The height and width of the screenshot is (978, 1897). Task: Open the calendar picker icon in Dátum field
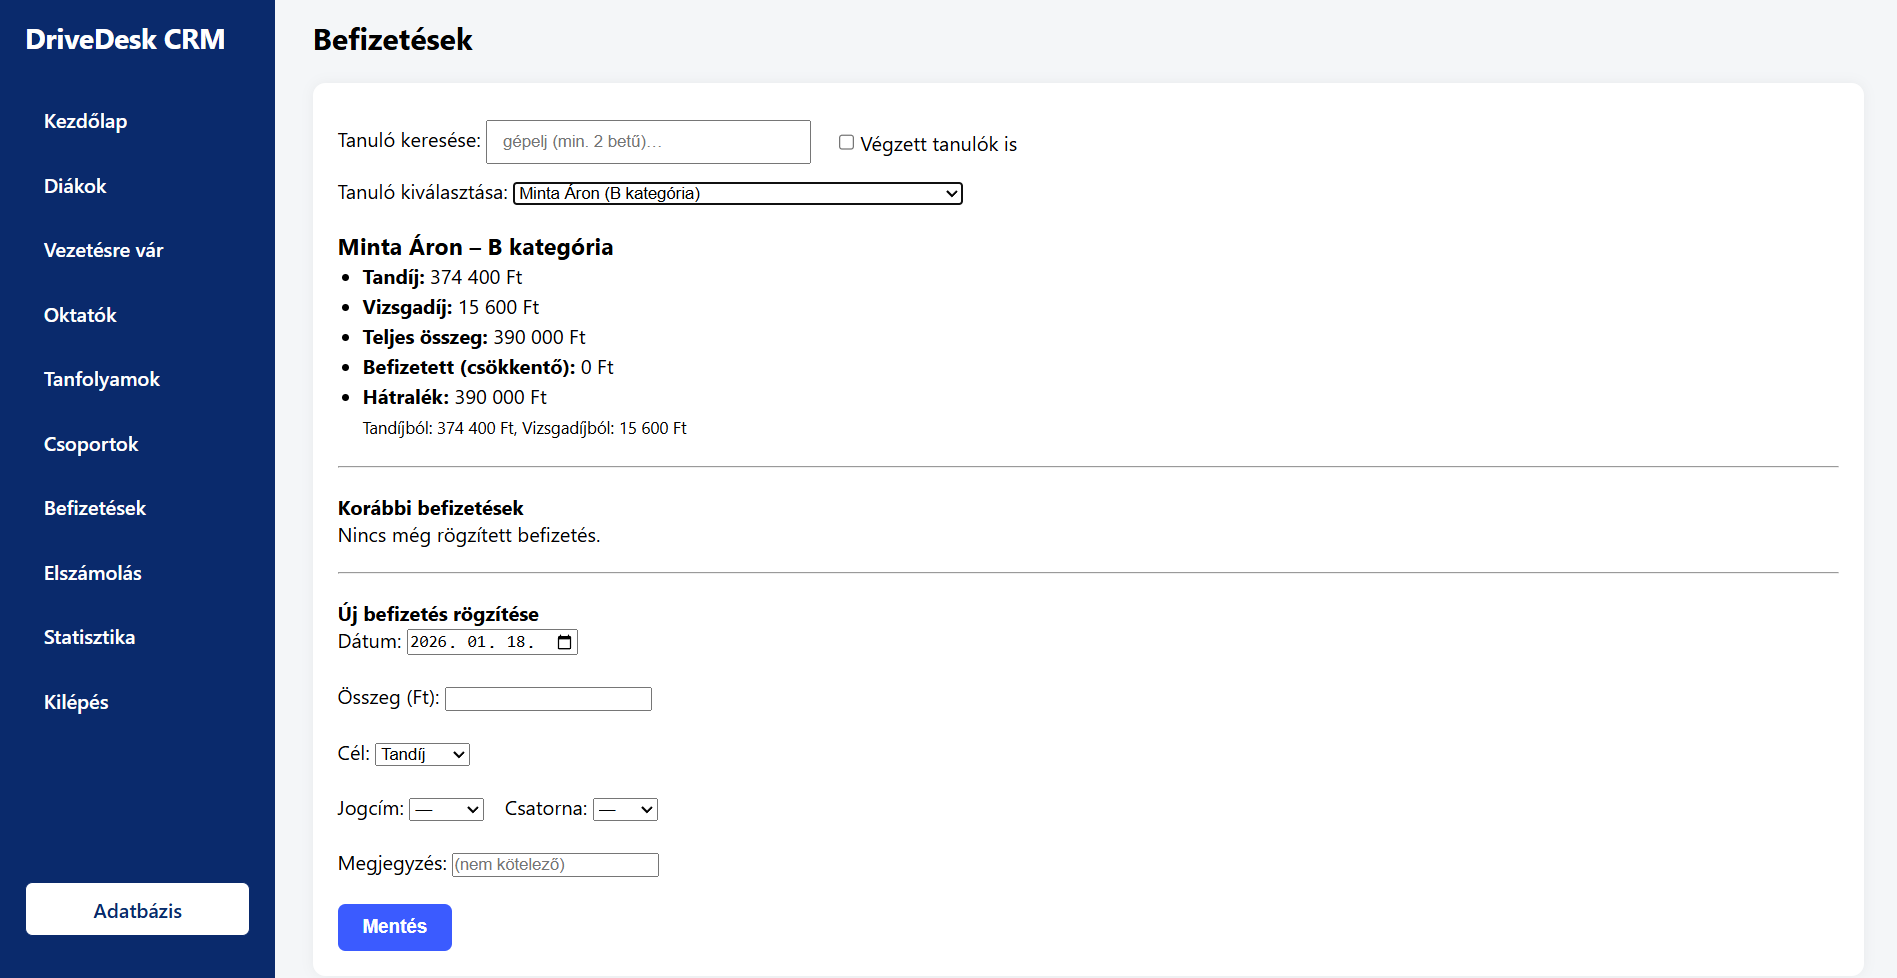click(565, 642)
